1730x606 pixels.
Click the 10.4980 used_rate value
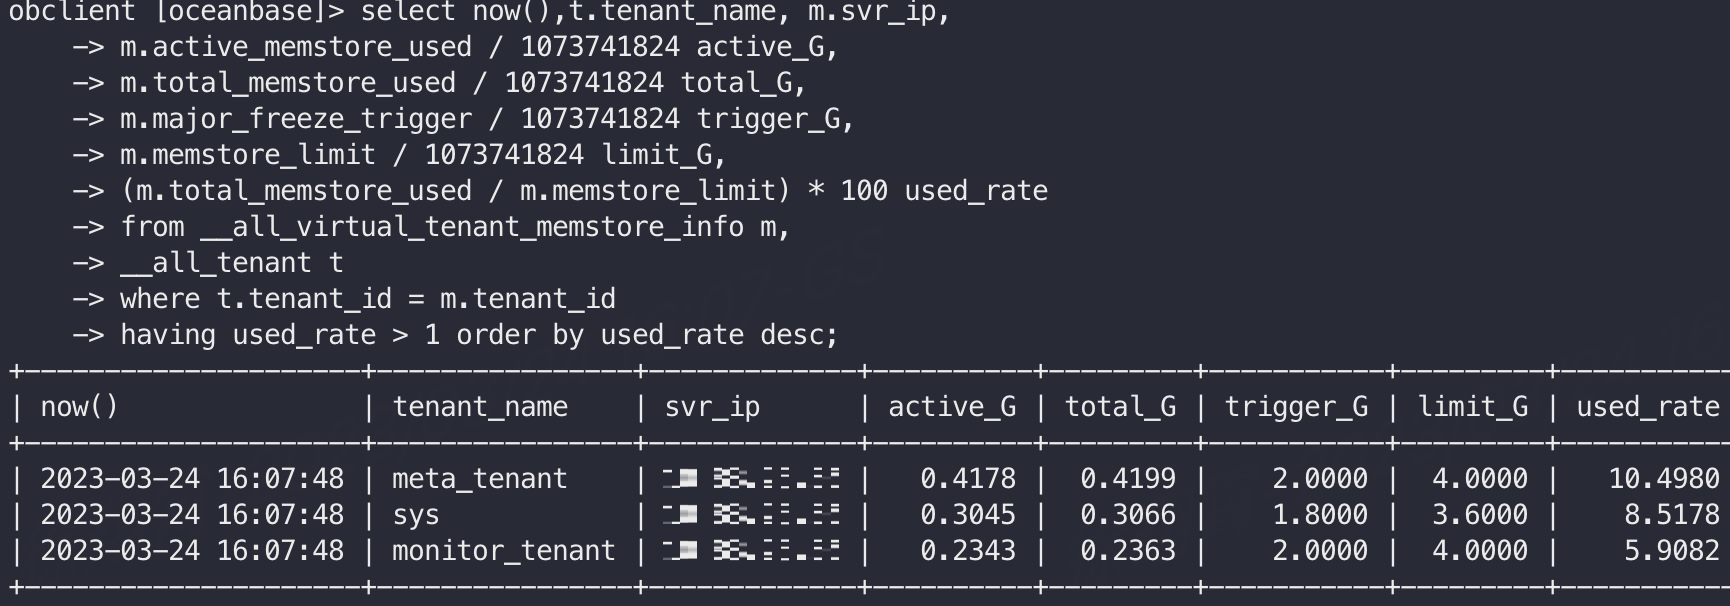click(x=1664, y=479)
